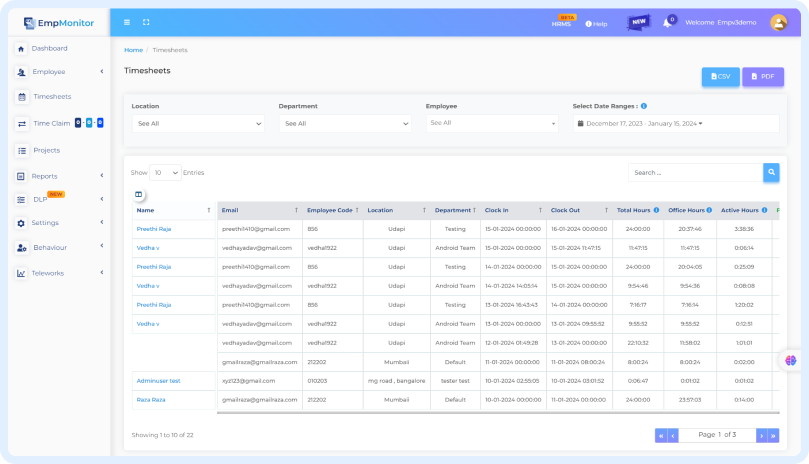Image resolution: width=809 pixels, height=464 pixels.
Task: Open the Adminuser test employee link
Action: (x=158, y=381)
